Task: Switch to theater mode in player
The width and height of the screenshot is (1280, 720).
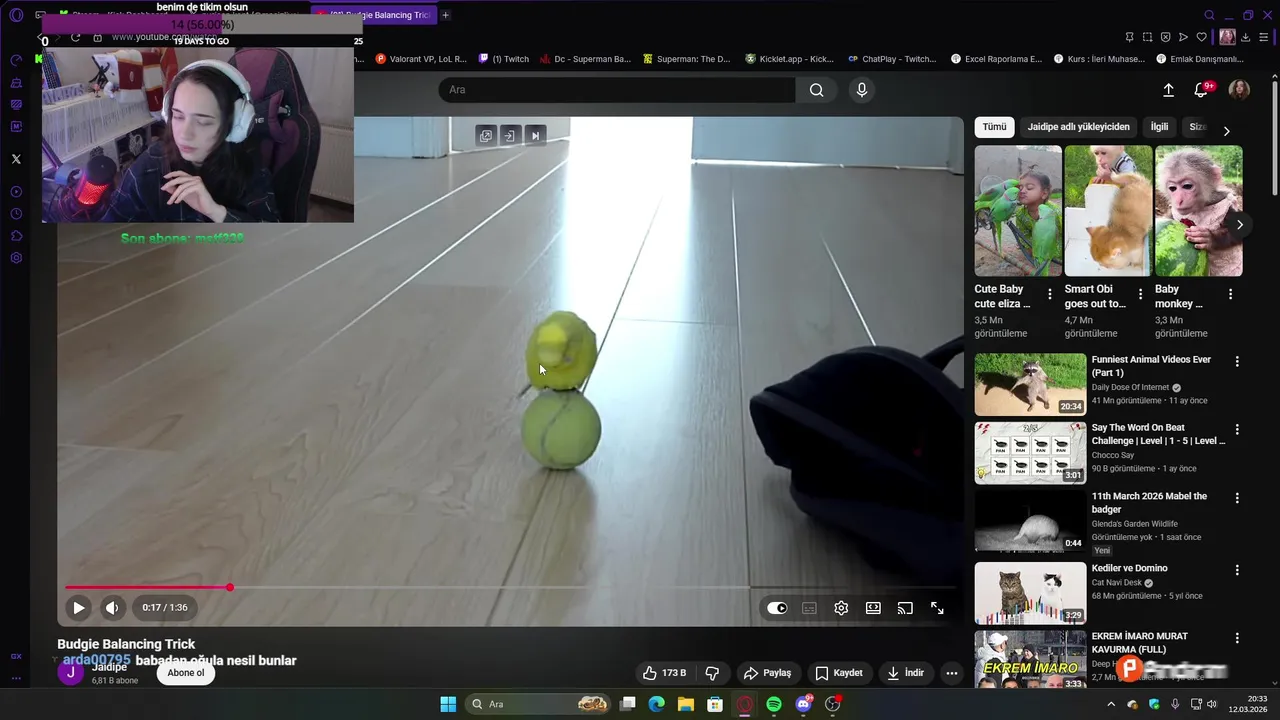Action: coord(873,608)
